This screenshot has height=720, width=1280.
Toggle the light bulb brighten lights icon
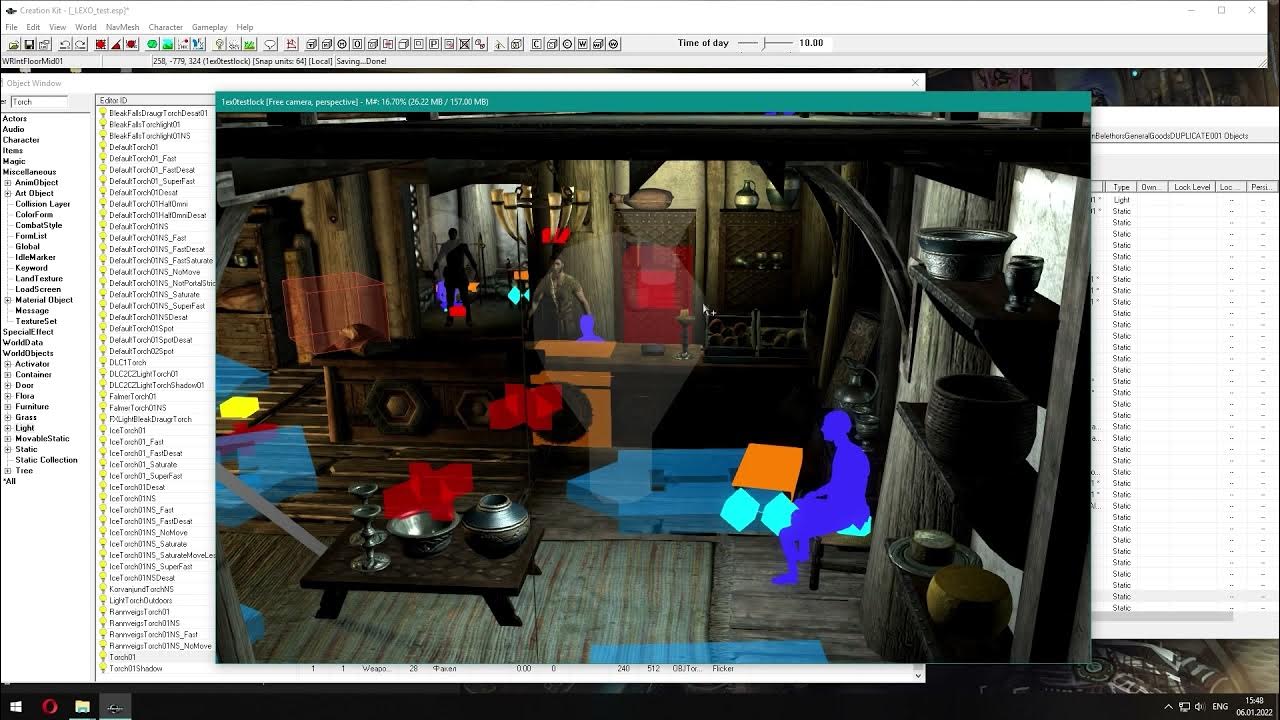[x=219, y=44]
